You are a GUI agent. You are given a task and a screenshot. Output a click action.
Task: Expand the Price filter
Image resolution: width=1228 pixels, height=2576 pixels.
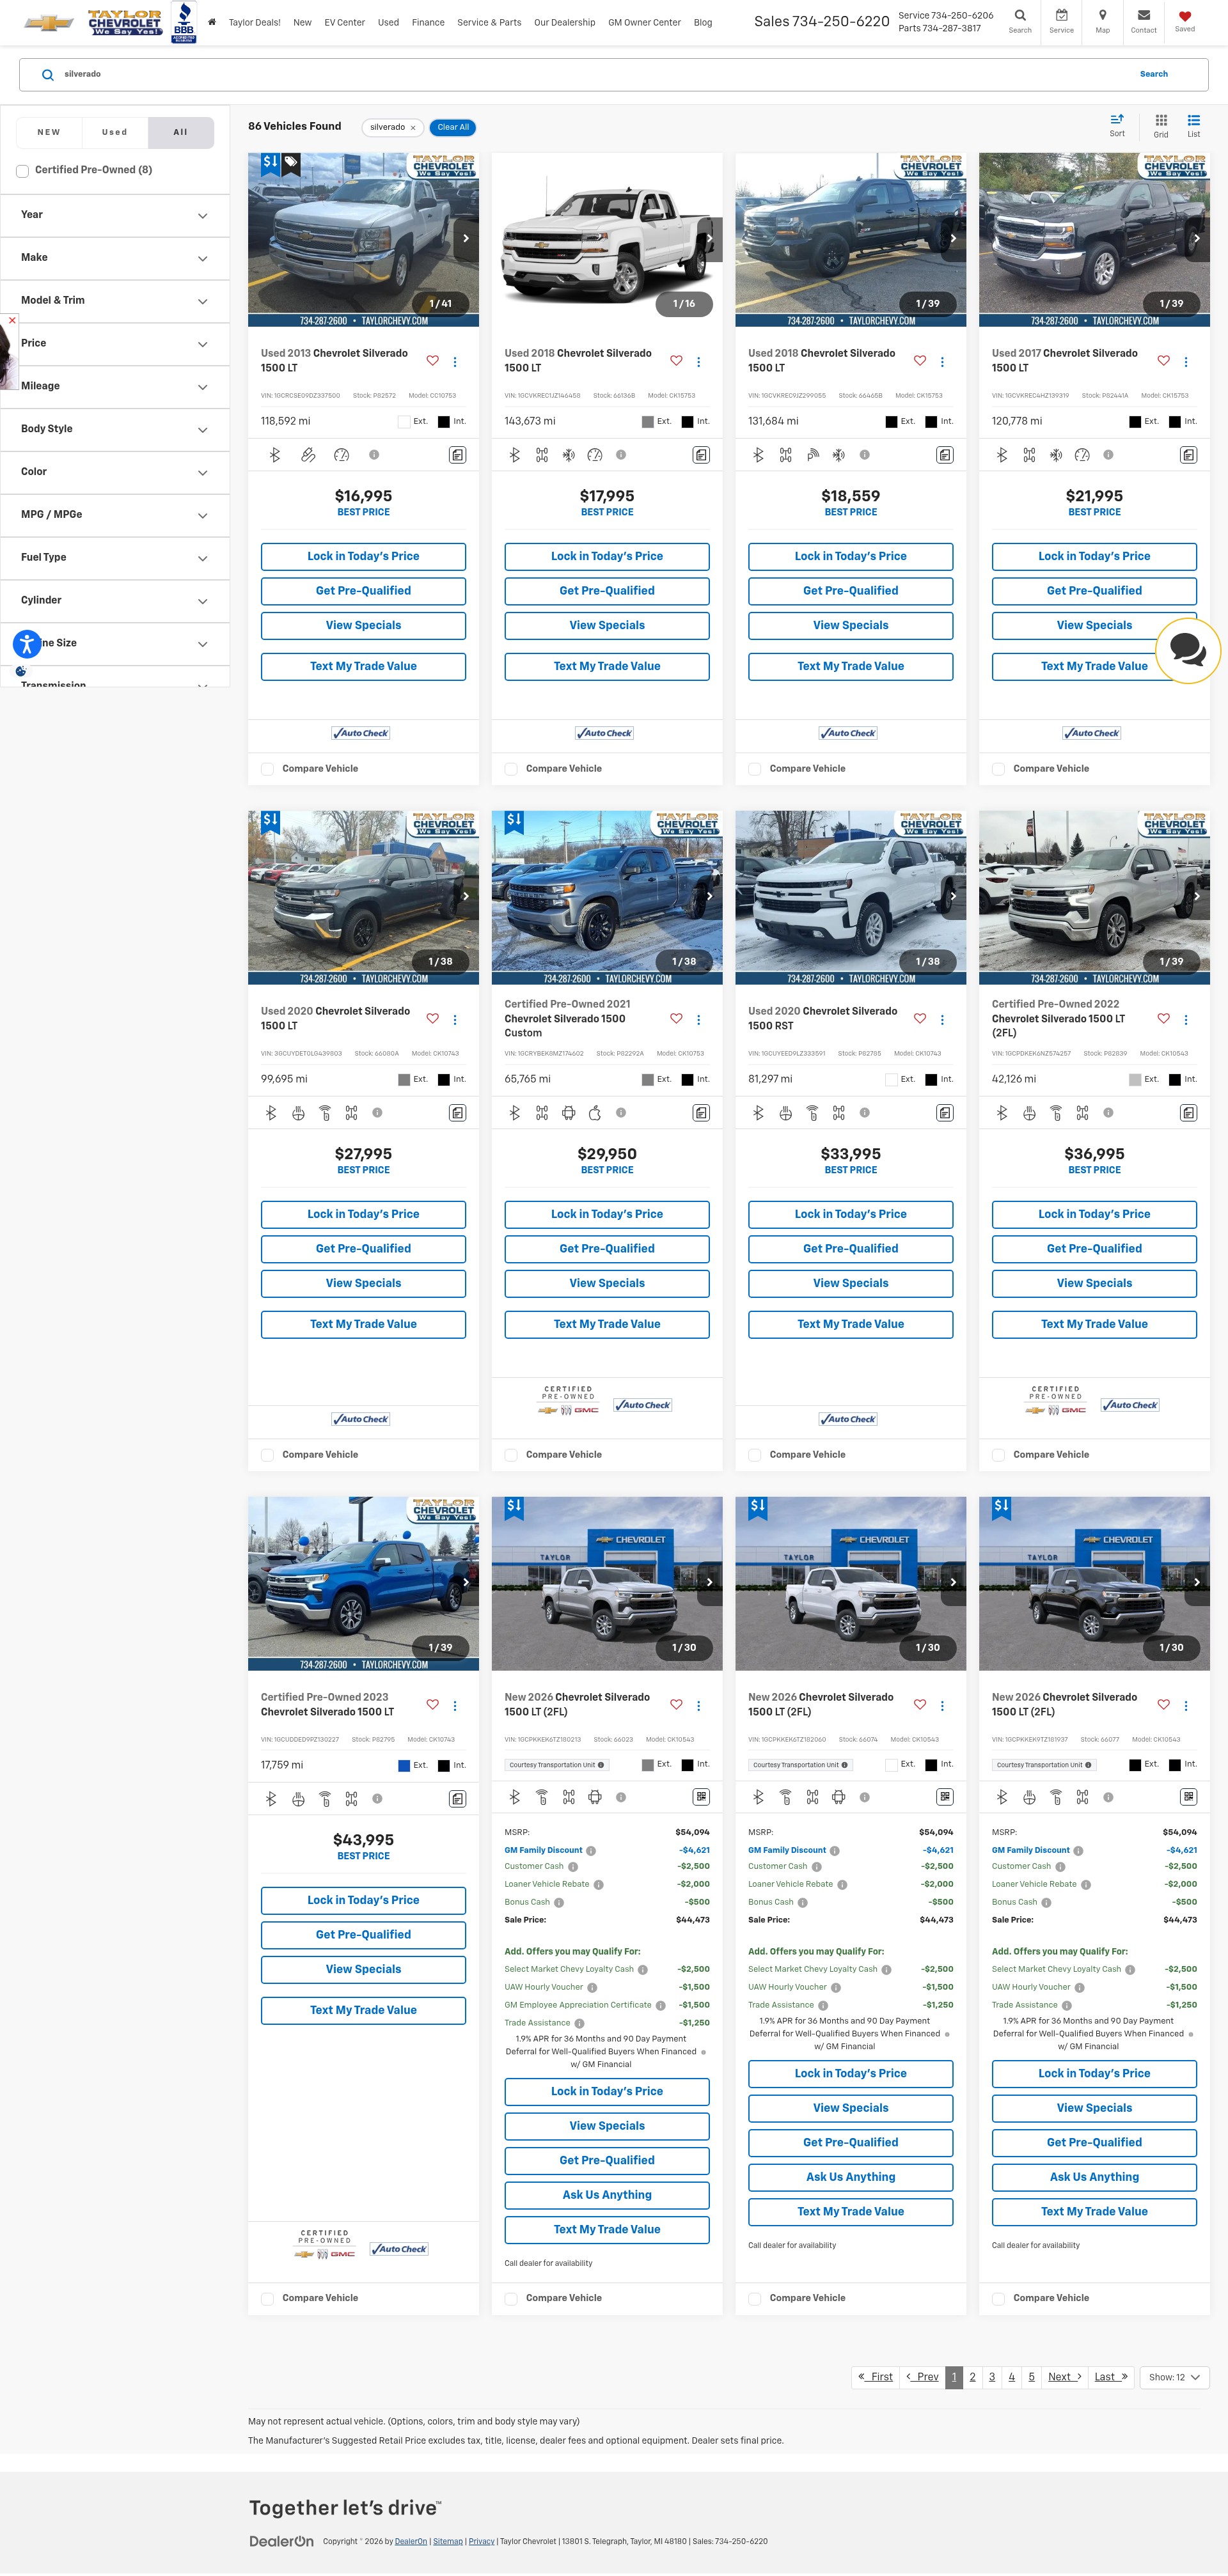115,344
